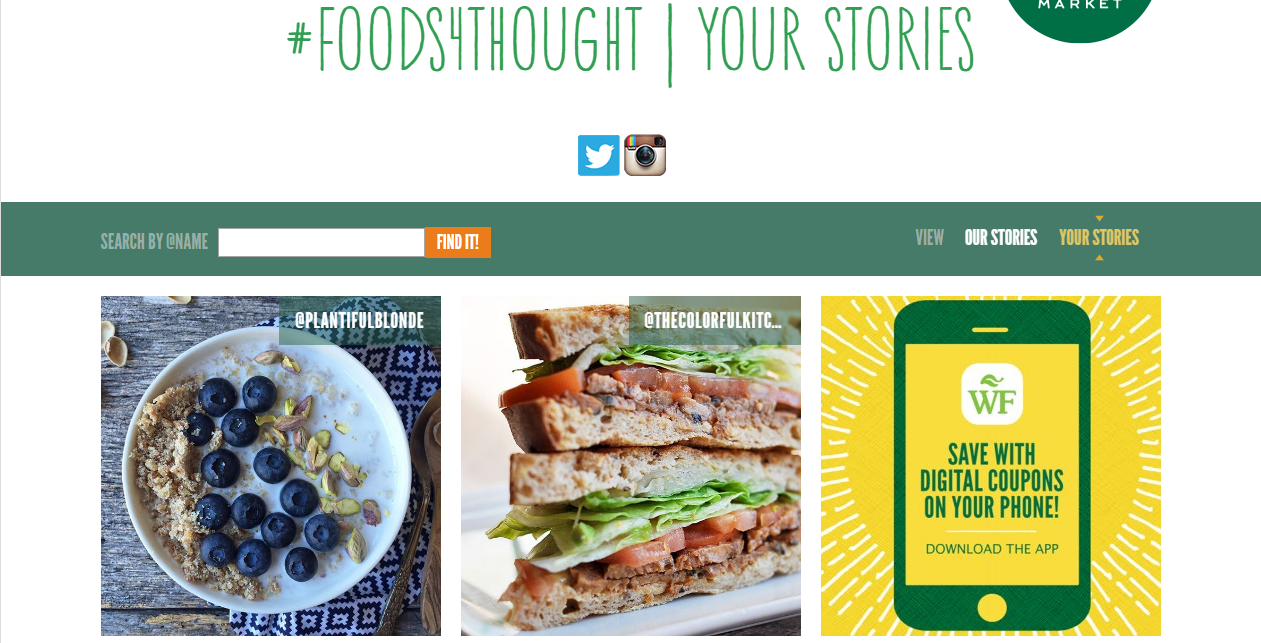Click the small arrow below YOUR STORIES
The height and width of the screenshot is (643, 1261).
tap(1099, 258)
